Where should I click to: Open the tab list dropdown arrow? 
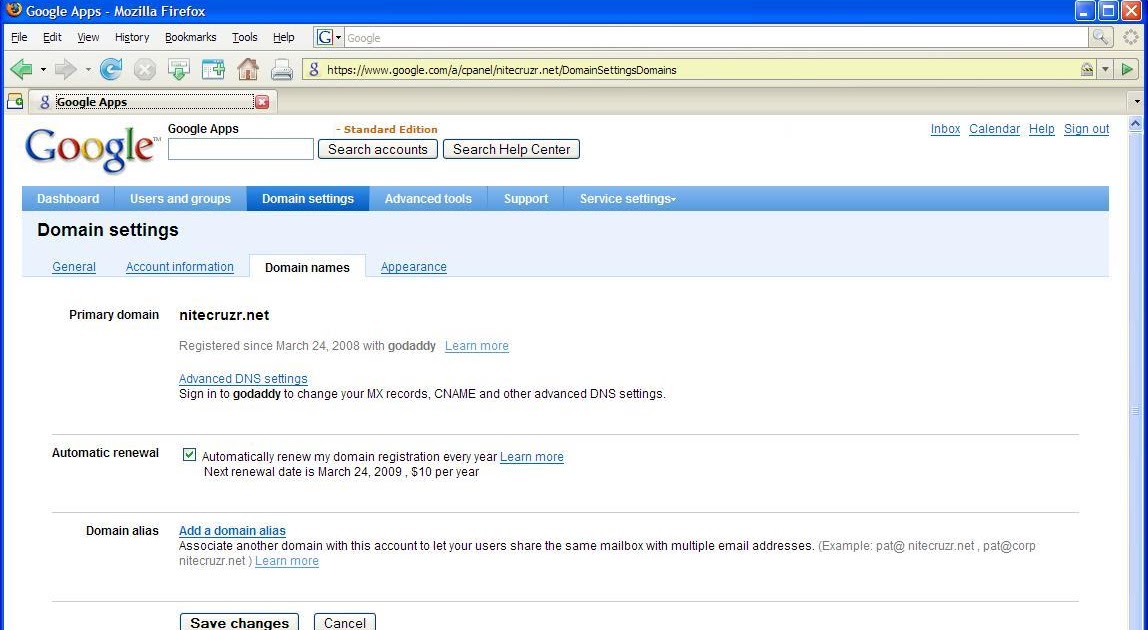[x=1137, y=101]
